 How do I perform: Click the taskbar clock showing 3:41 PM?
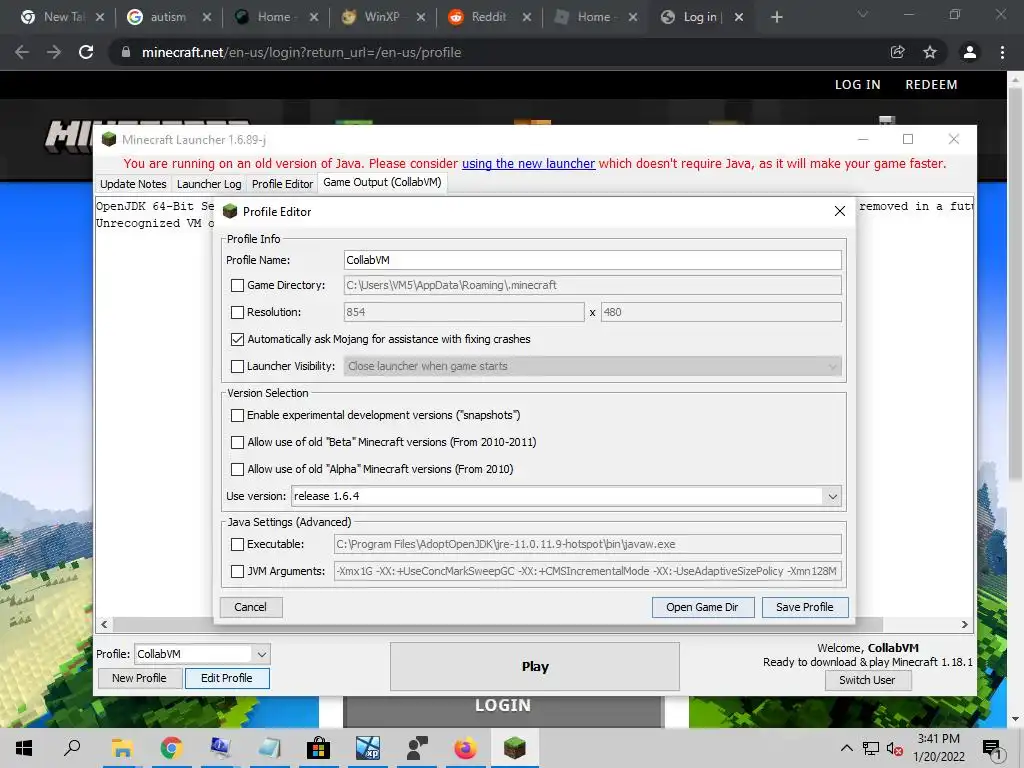938,748
